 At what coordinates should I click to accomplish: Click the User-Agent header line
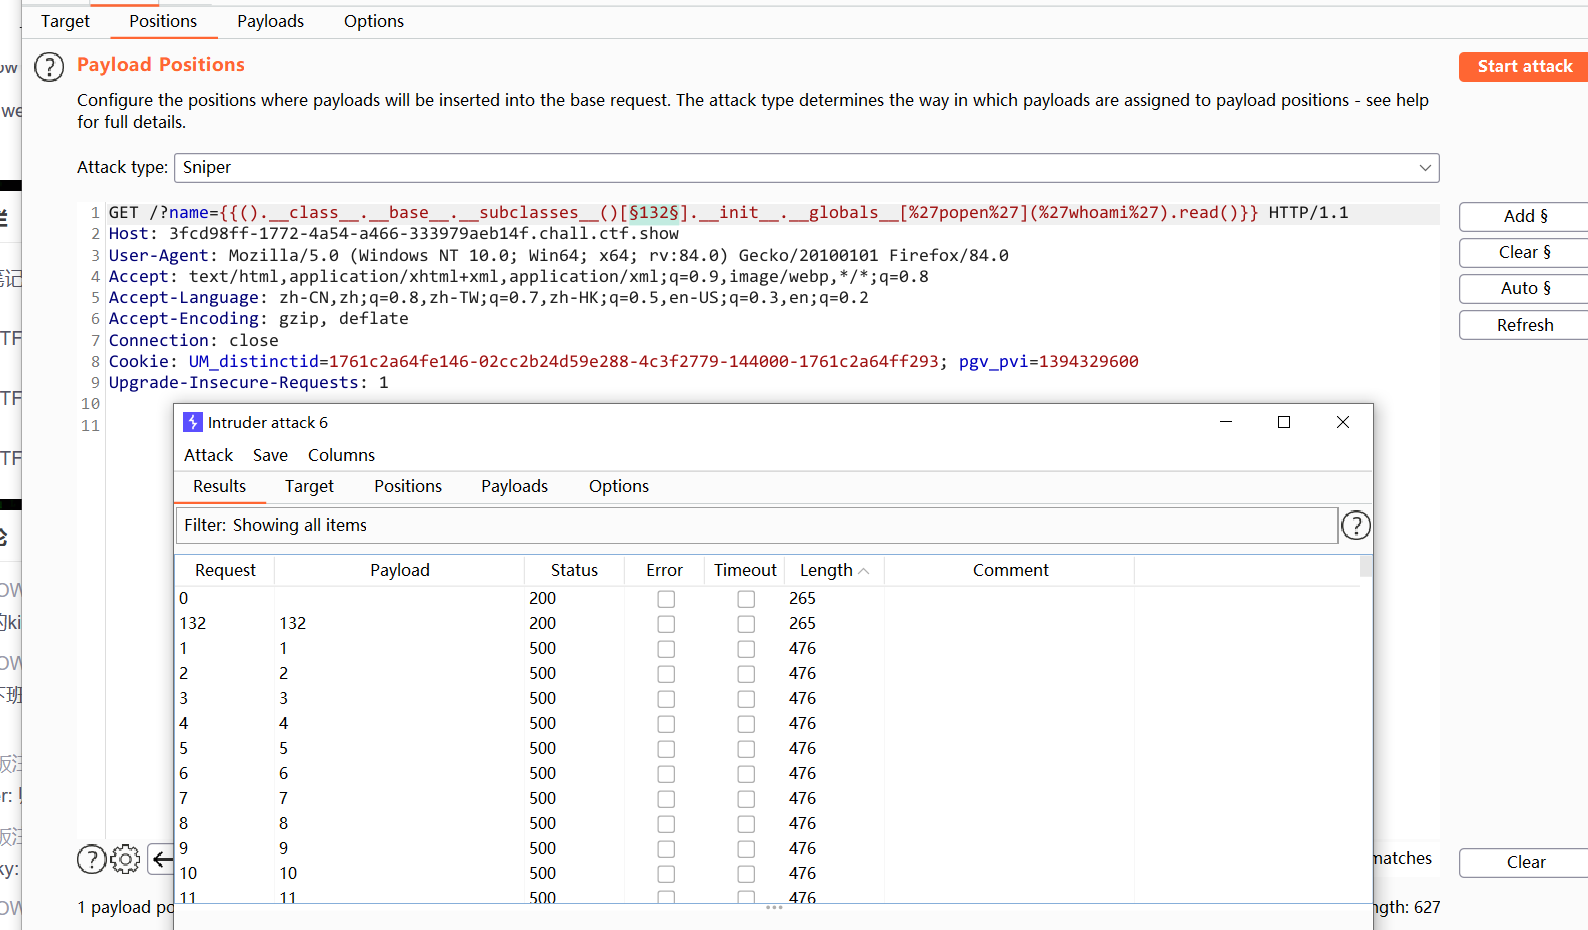[558, 255]
